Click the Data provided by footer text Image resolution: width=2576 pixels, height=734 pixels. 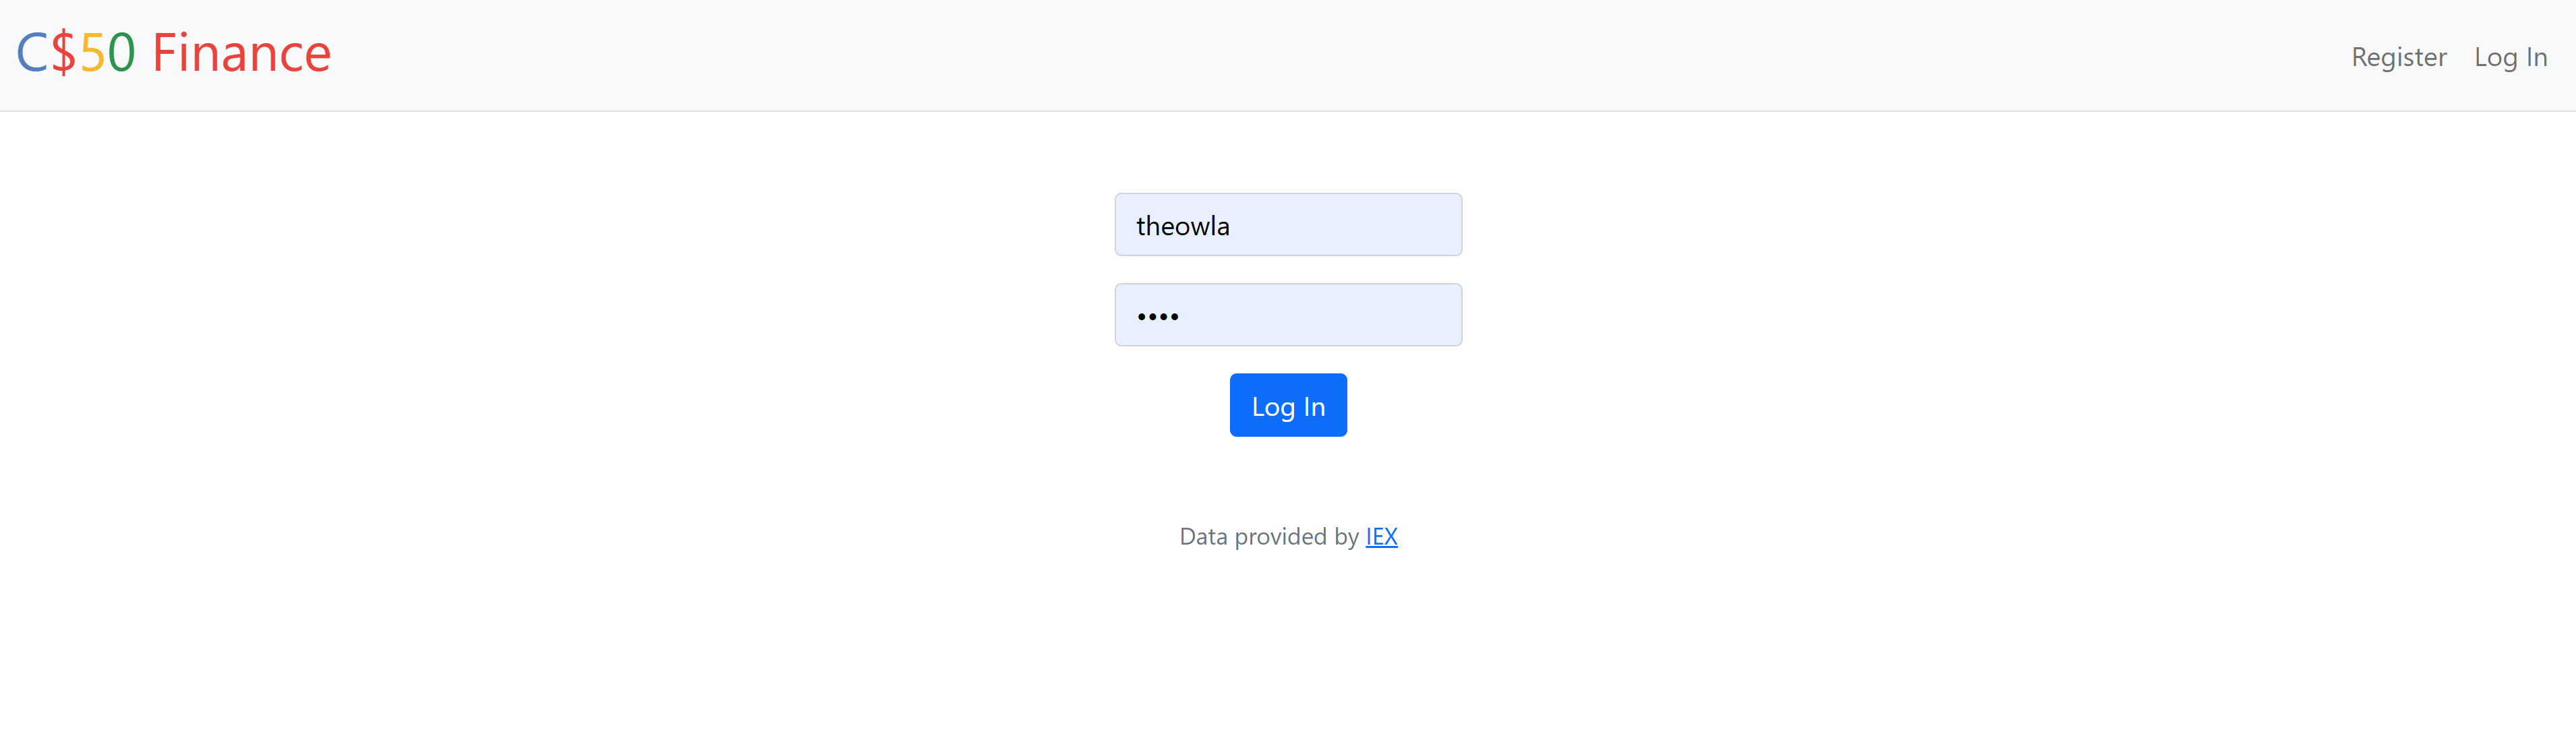tap(1268, 537)
